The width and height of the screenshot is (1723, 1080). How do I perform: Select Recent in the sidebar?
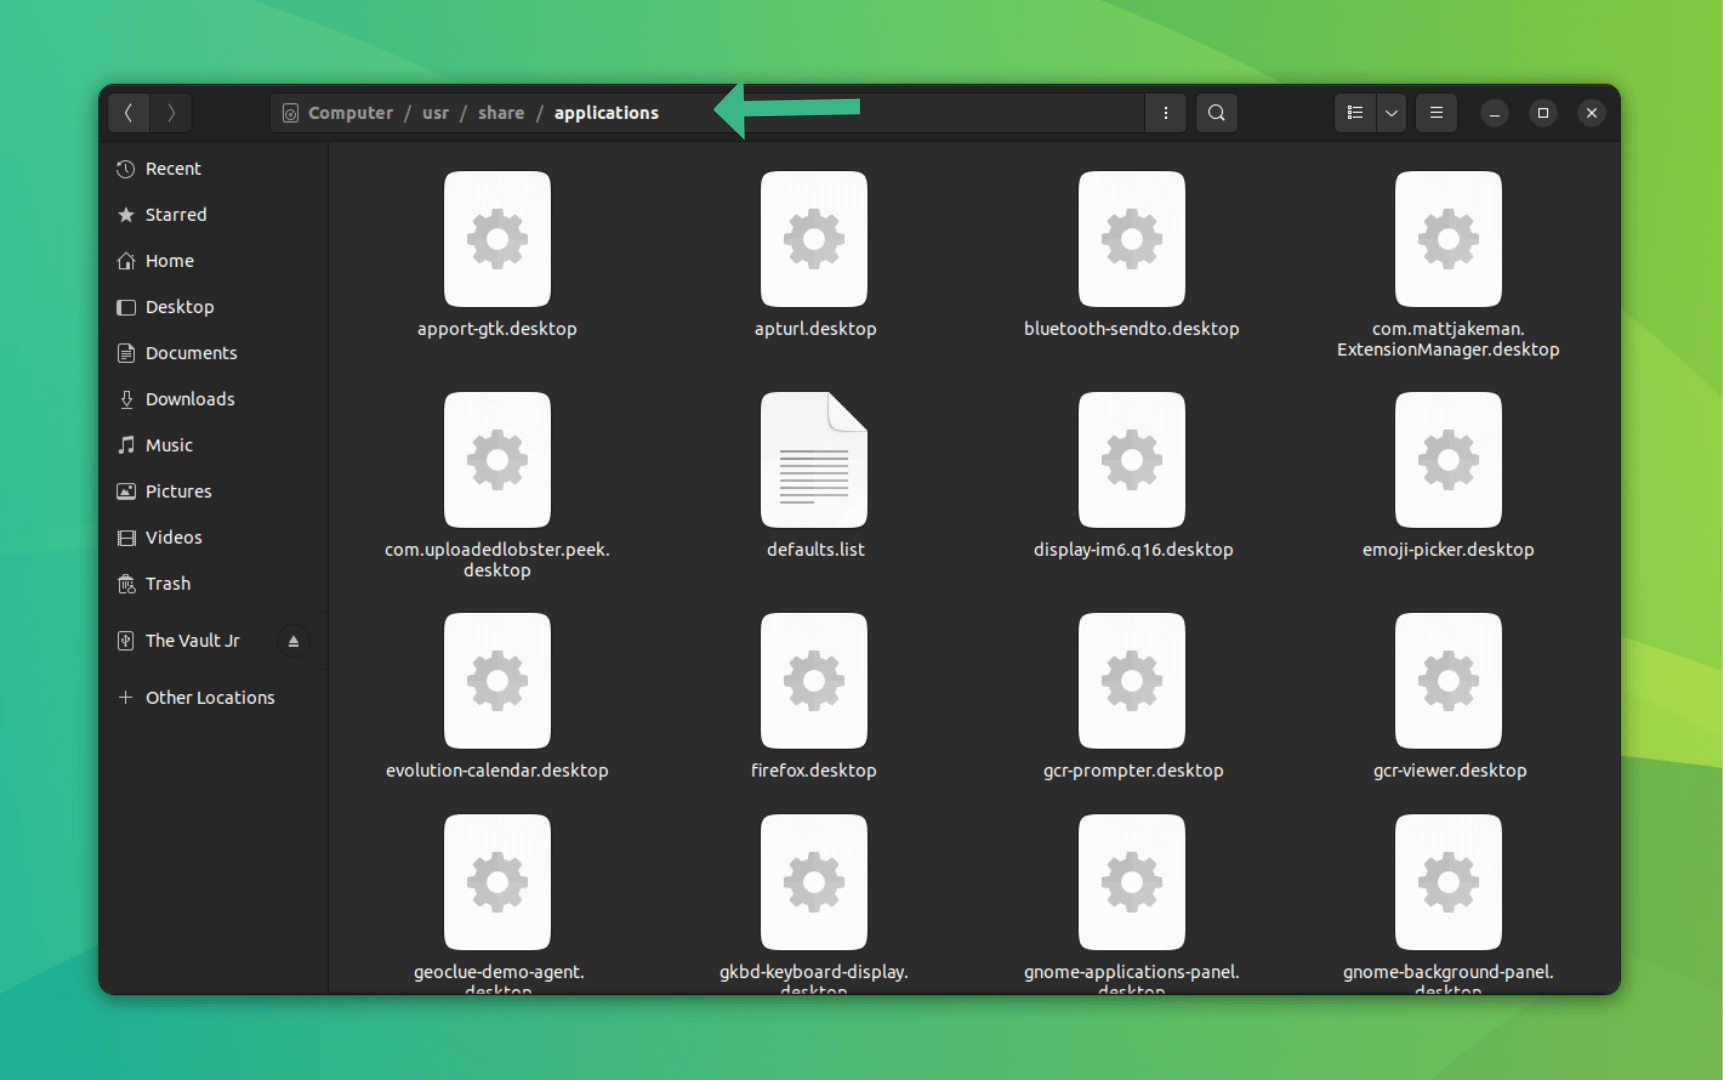[x=172, y=168]
